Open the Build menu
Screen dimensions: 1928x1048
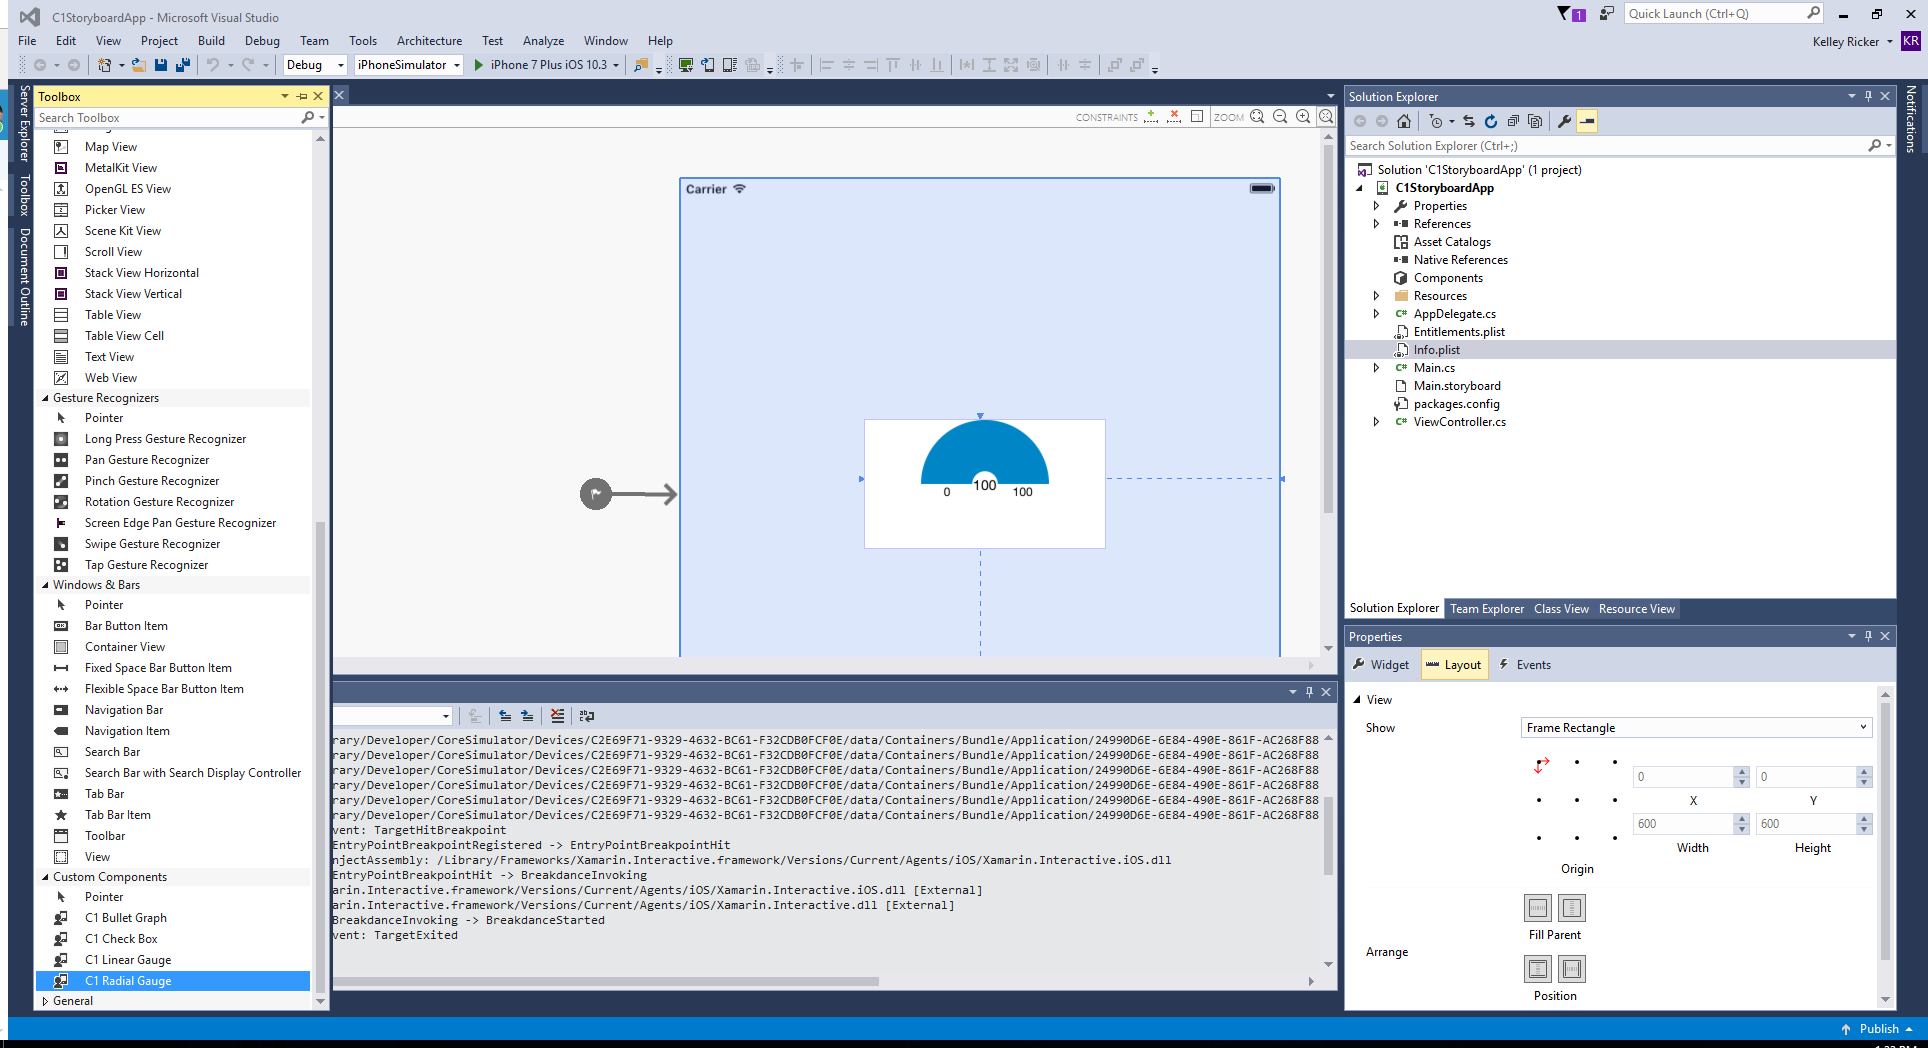click(211, 41)
